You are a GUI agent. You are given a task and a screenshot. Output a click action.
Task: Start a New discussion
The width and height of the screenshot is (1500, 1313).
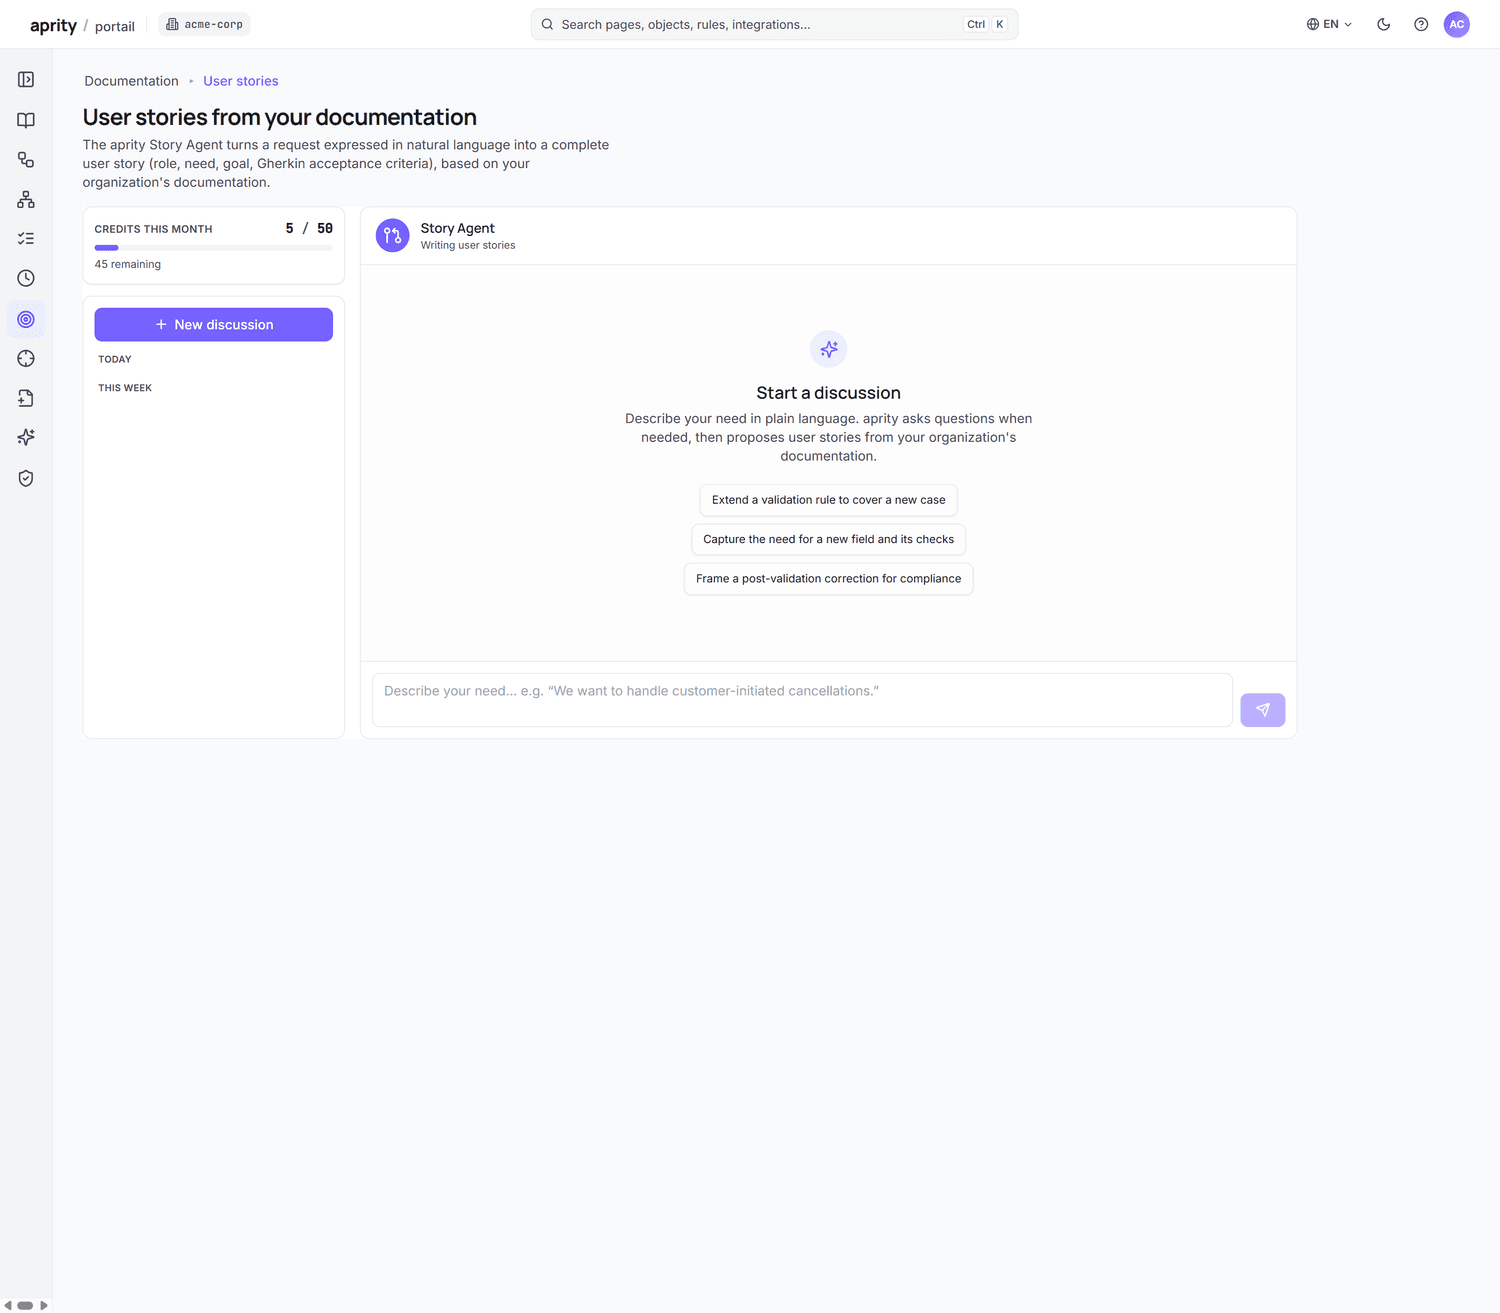(x=214, y=325)
